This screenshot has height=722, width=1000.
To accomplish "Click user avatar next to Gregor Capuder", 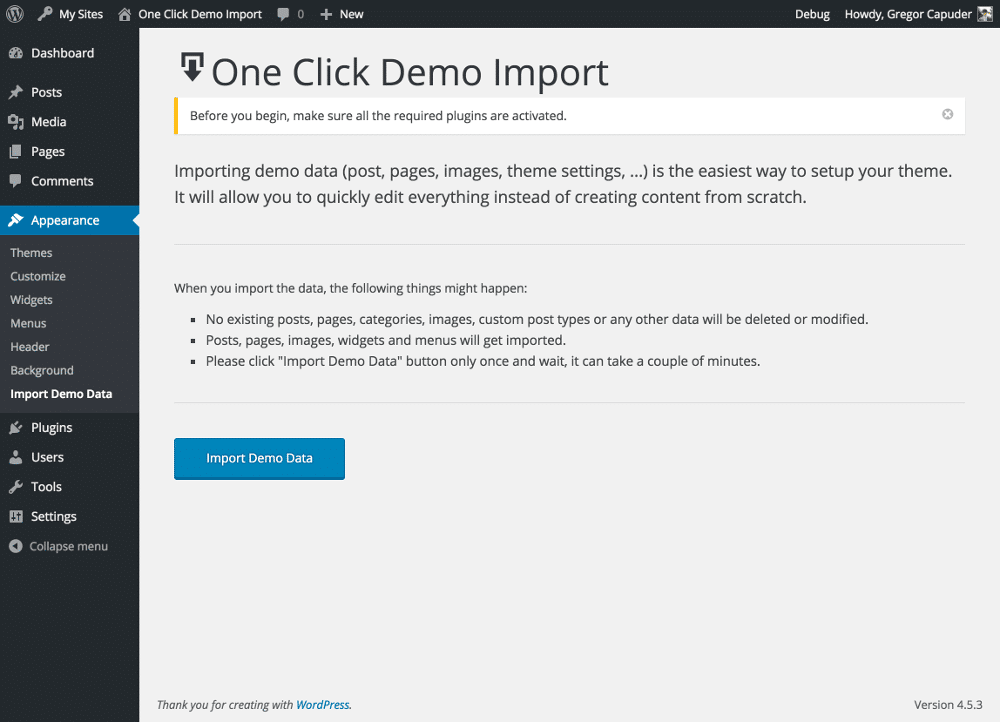I will pos(985,14).
